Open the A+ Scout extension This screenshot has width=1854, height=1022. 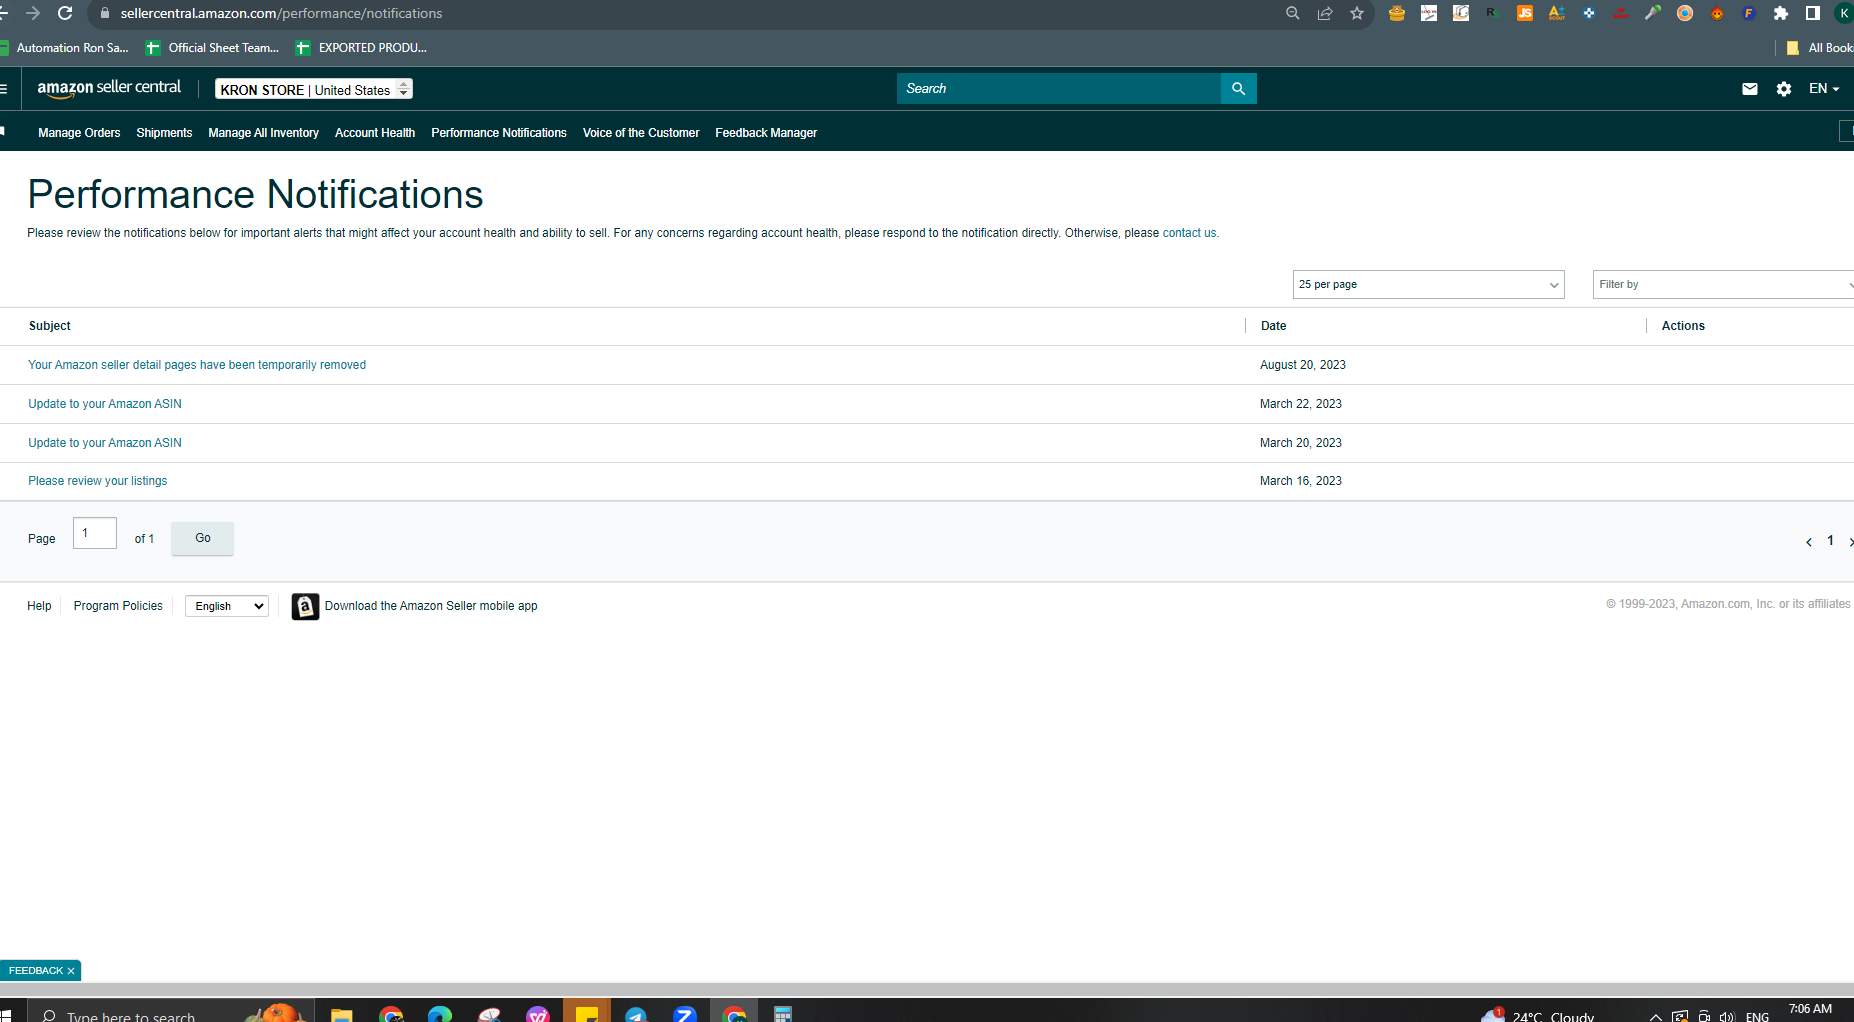1557,13
